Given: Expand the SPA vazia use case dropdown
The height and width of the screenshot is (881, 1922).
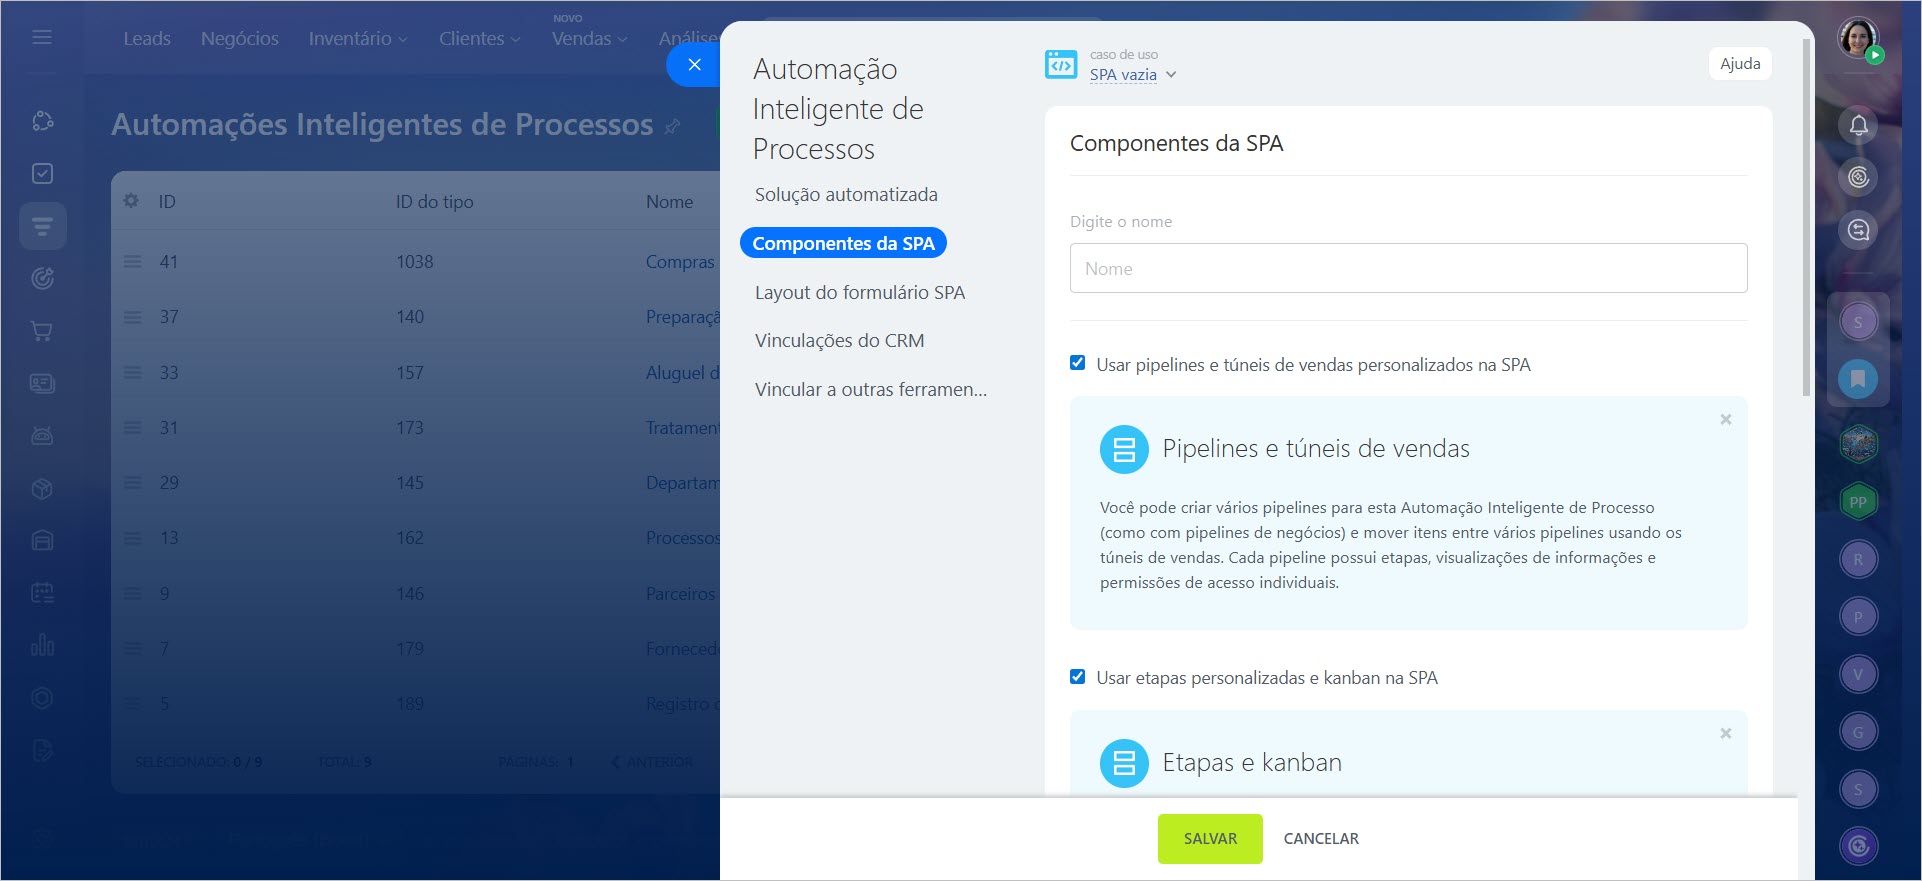Looking at the screenshot, I should 1132,75.
